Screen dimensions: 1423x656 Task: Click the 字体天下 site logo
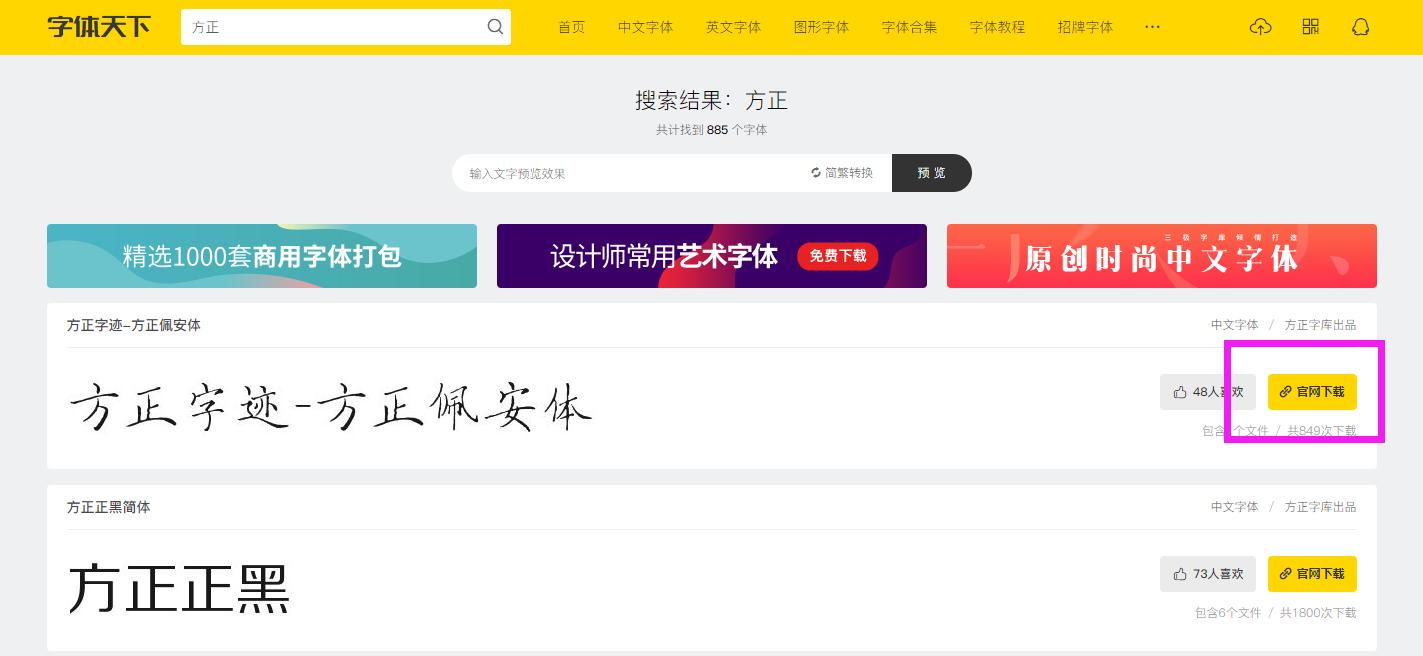[x=97, y=27]
